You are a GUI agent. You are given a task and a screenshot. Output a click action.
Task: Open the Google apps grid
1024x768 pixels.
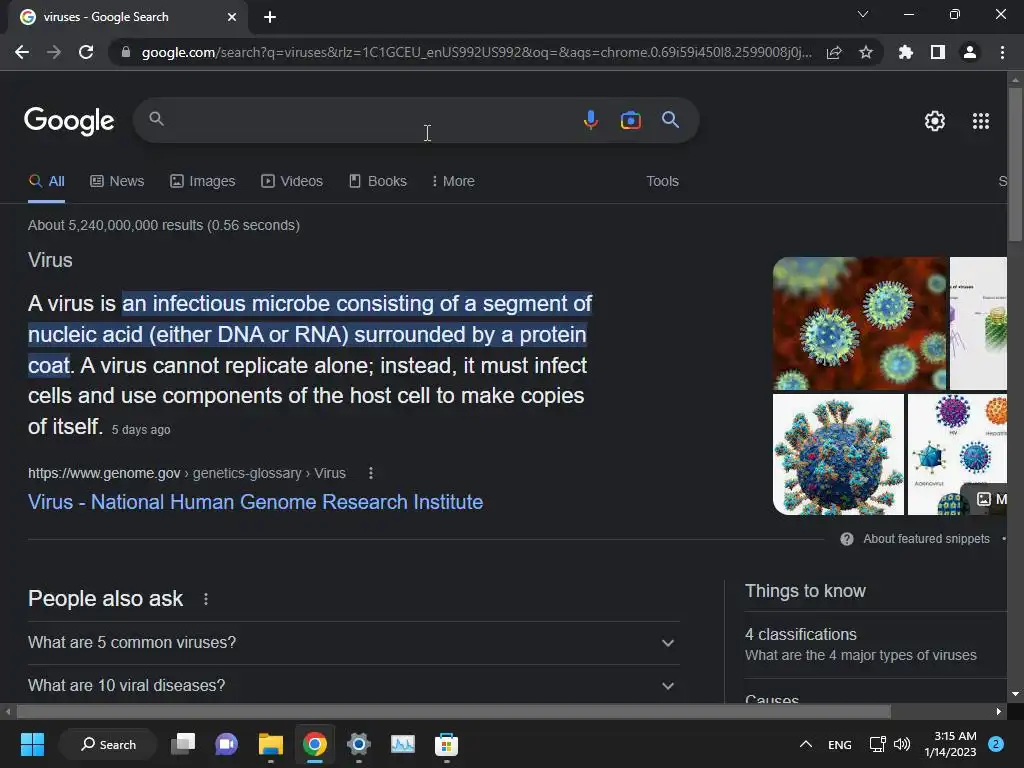point(980,121)
